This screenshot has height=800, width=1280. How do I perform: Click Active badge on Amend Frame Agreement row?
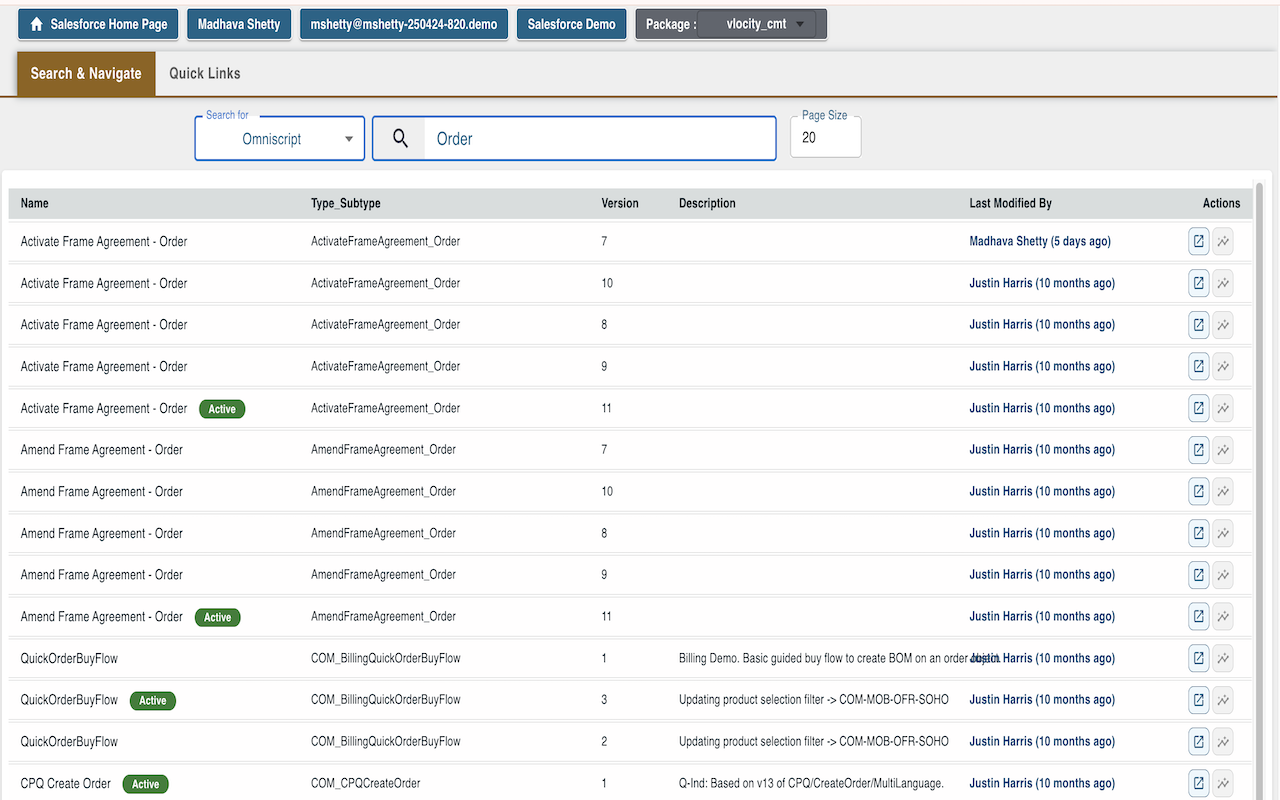click(217, 617)
